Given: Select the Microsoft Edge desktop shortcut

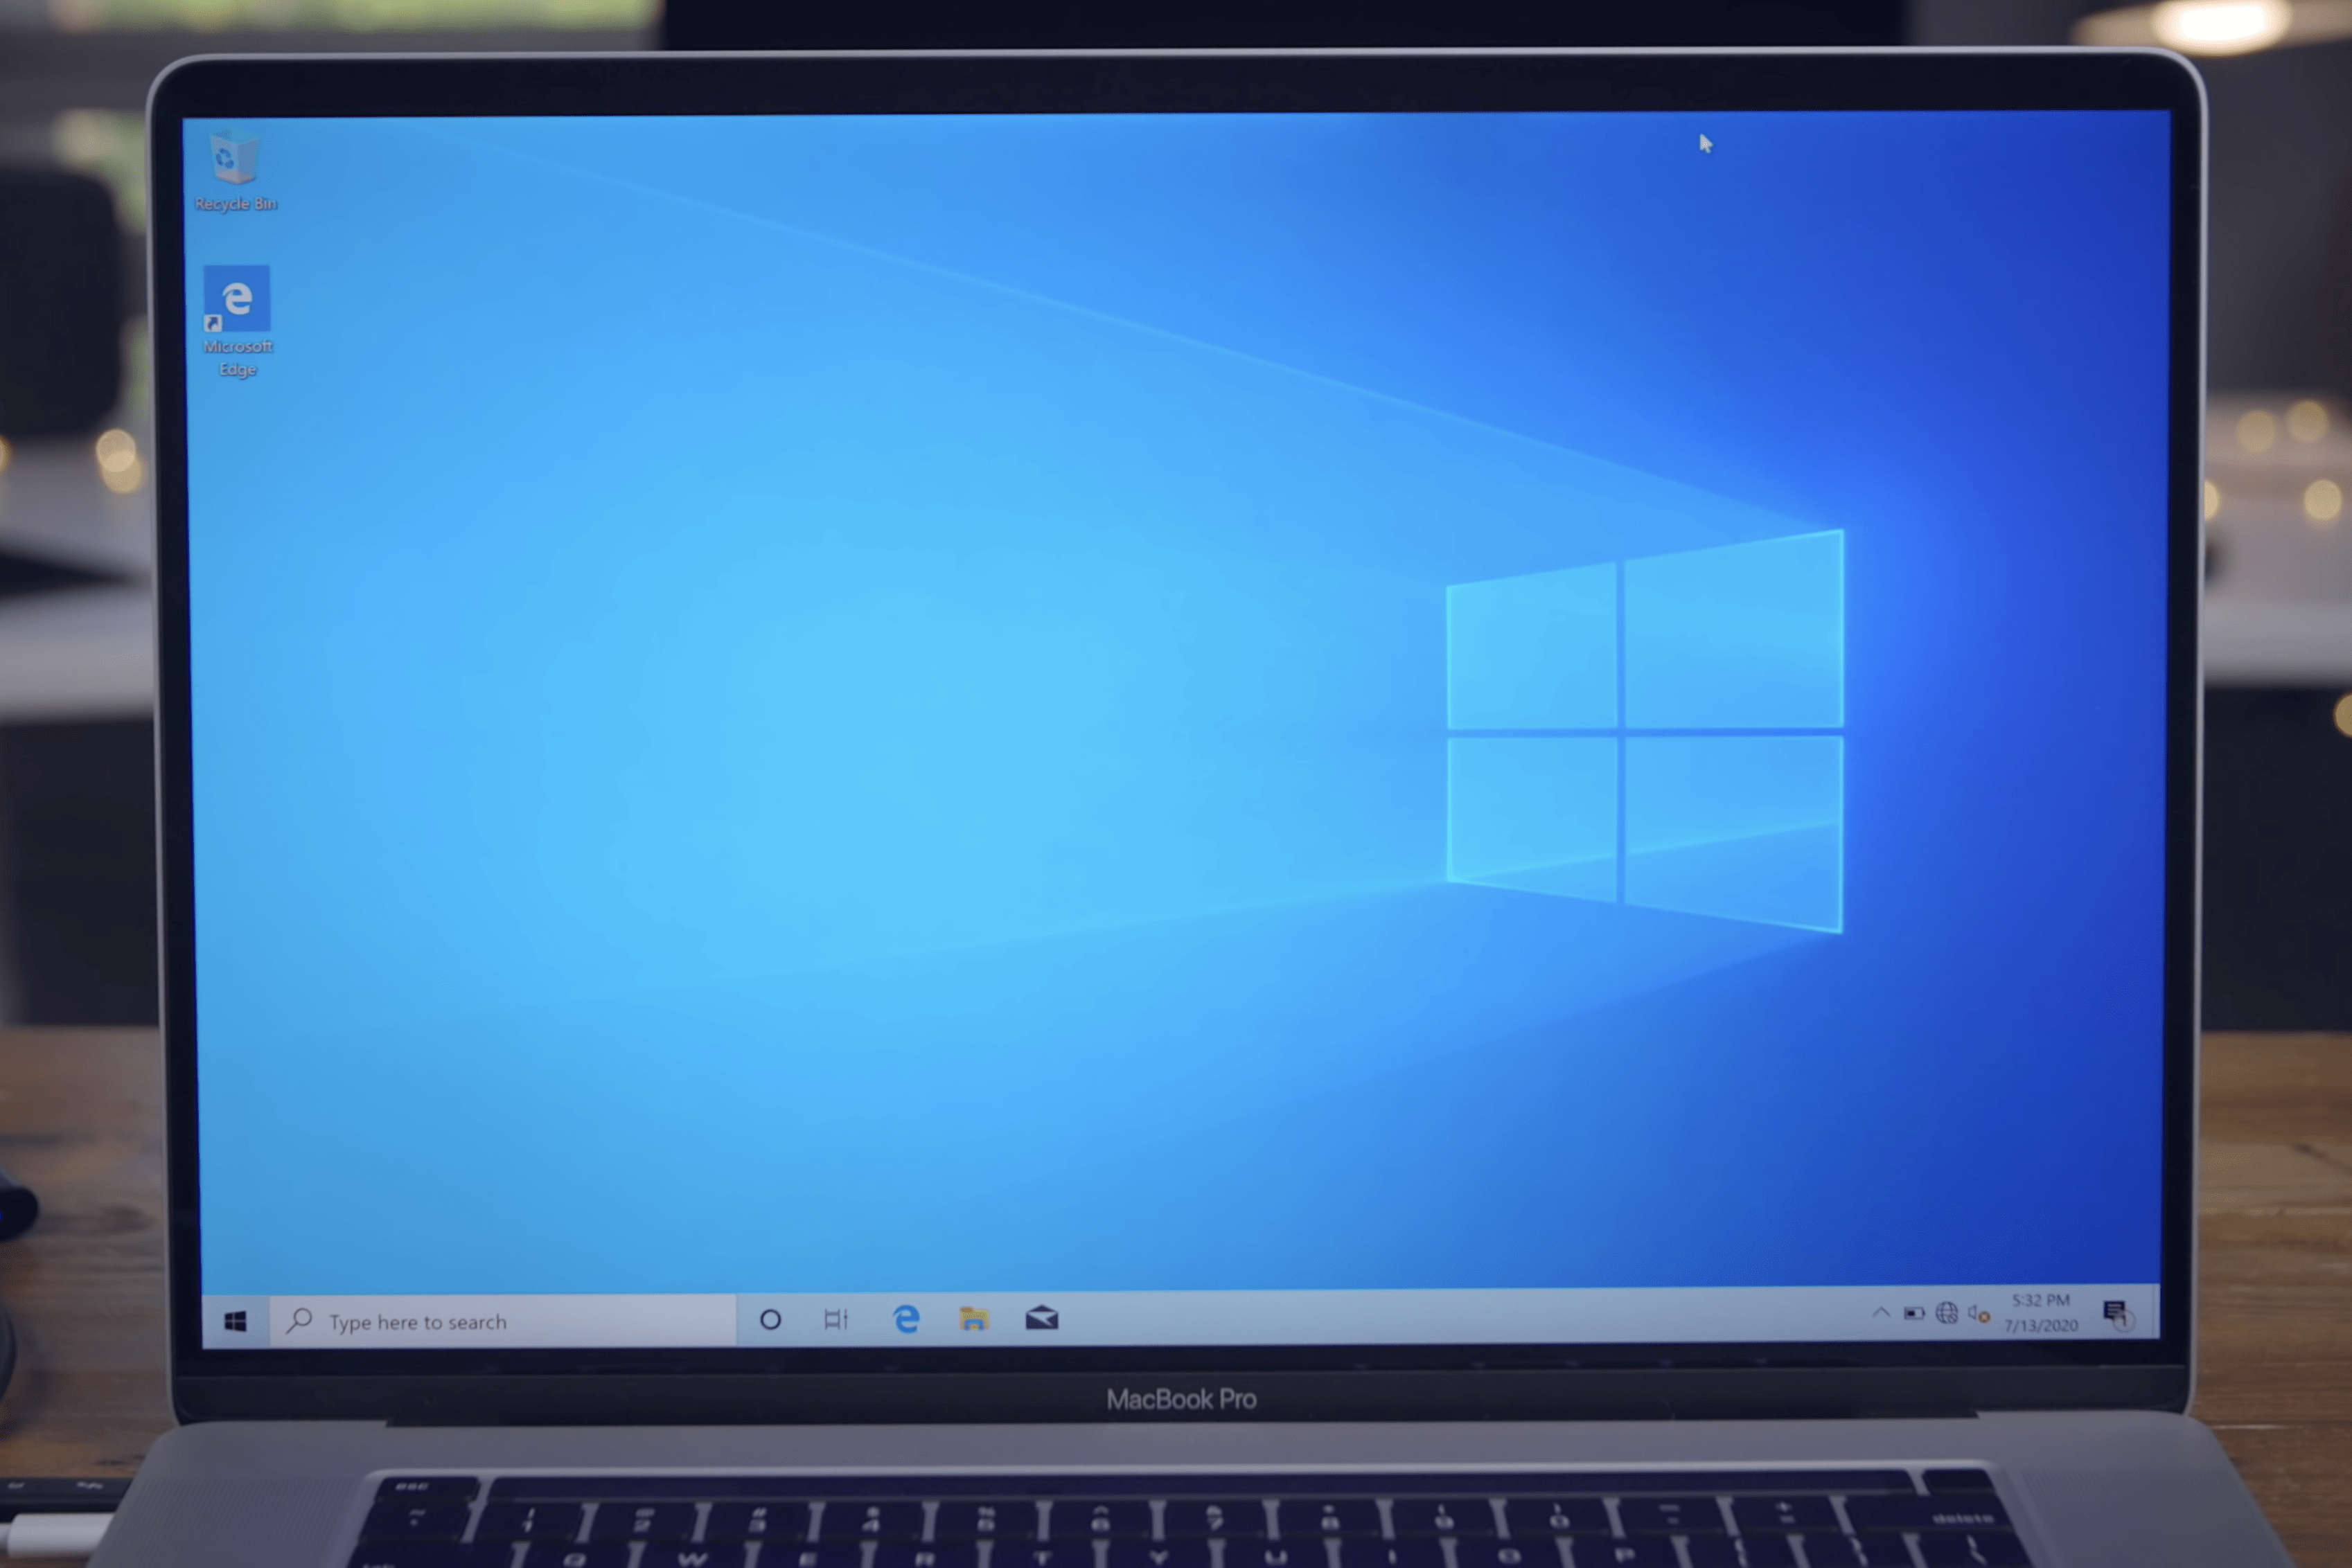Looking at the screenshot, I should [237, 322].
